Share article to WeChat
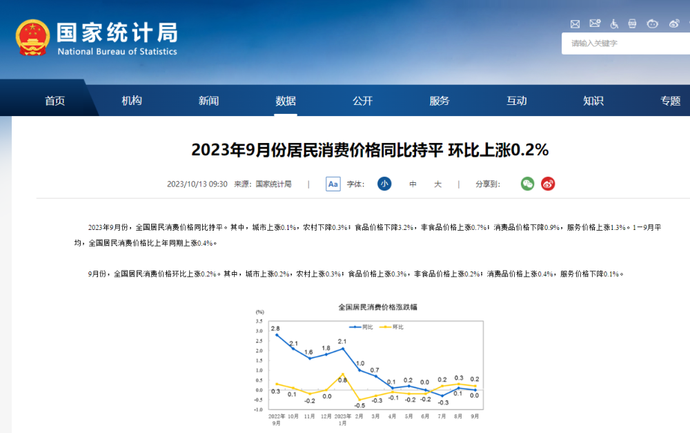690x433 pixels. click(x=527, y=184)
